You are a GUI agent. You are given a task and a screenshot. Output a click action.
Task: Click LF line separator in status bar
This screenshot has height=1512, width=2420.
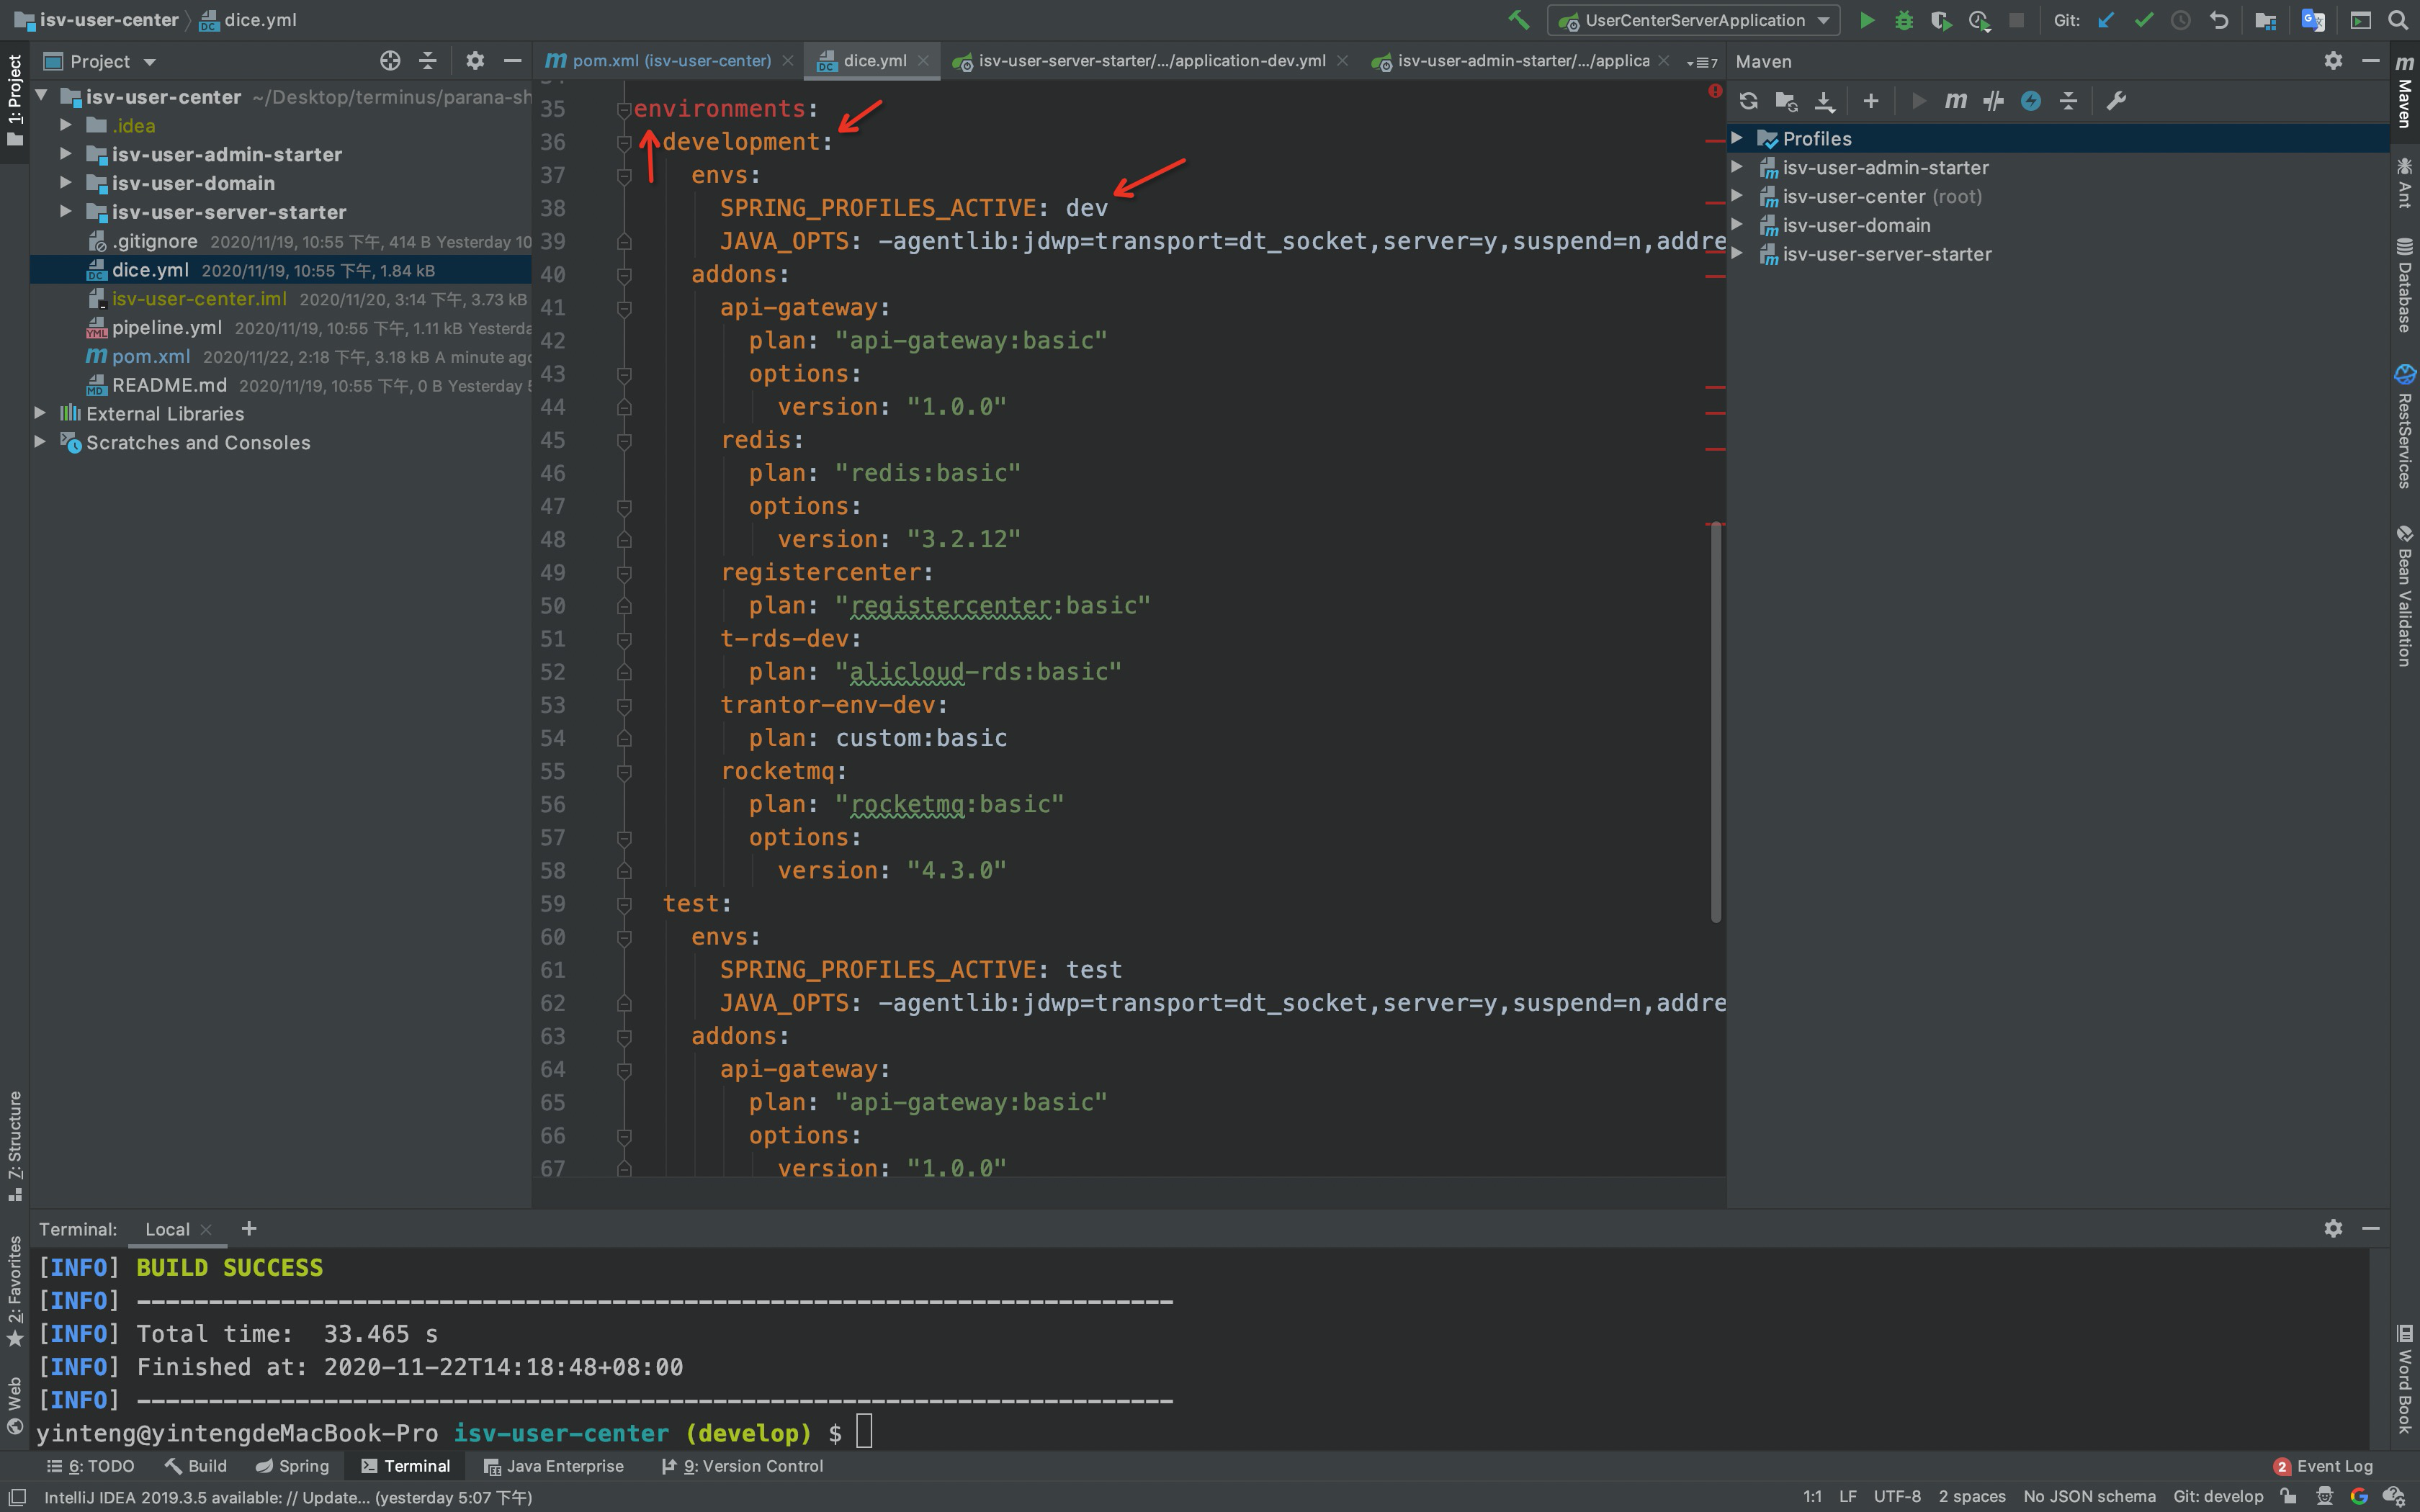[1847, 1496]
